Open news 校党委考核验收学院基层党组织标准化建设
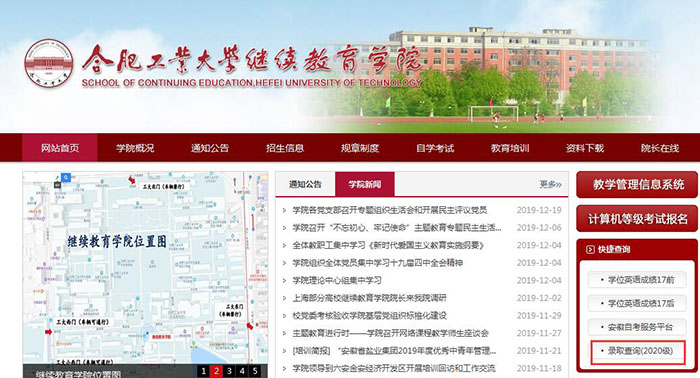The width and height of the screenshot is (700, 378). [x=369, y=316]
